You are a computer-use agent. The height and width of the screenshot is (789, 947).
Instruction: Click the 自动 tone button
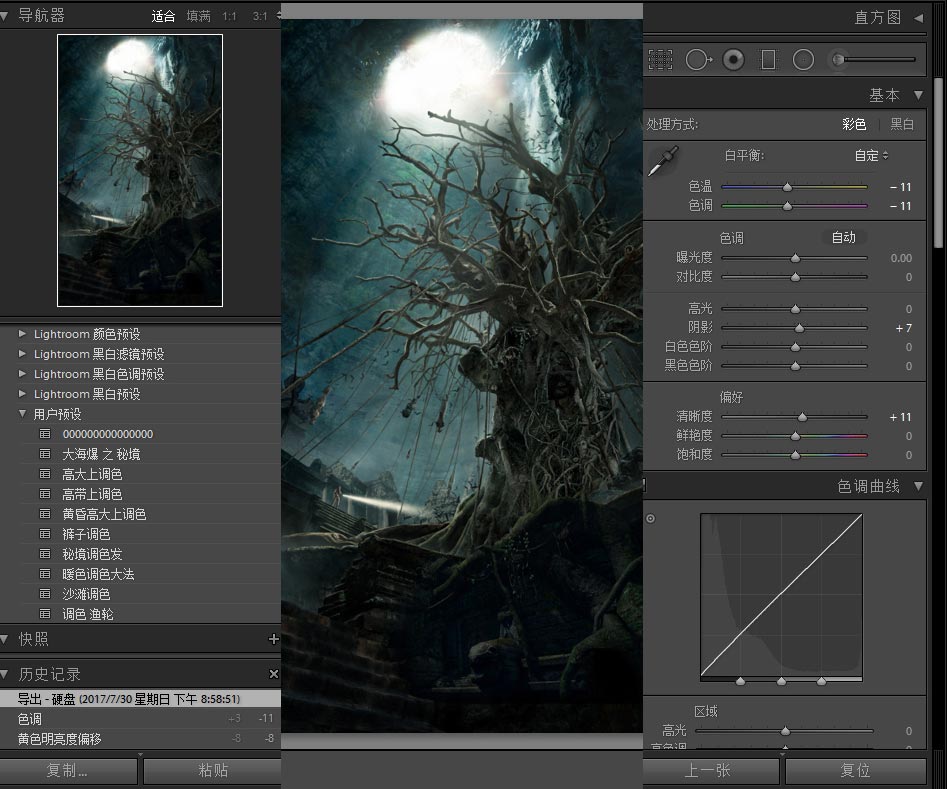[x=843, y=237]
